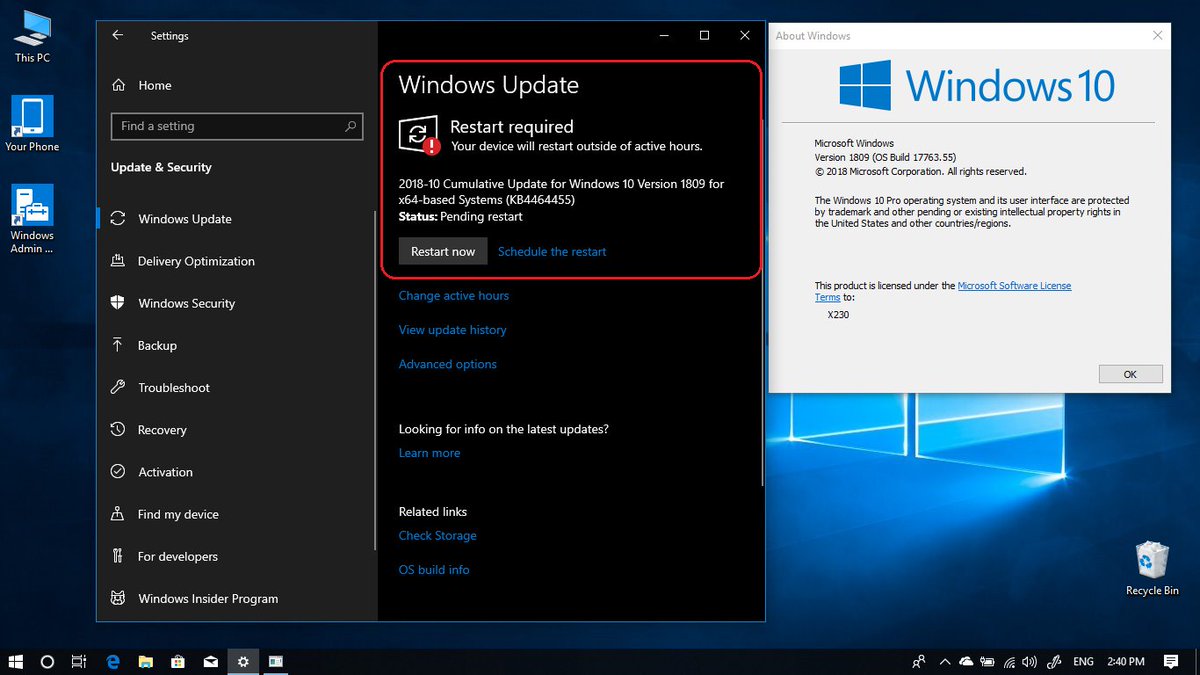The width and height of the screenshot is (1200, 675).
Task: Open the volume control in the tray
Action: pos(1029,661)
